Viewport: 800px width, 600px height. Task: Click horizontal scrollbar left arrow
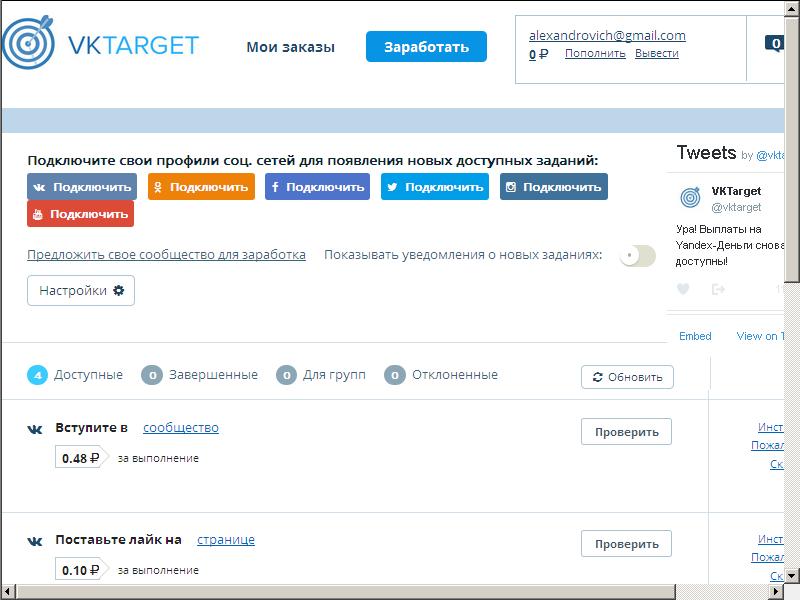[8, 592]
